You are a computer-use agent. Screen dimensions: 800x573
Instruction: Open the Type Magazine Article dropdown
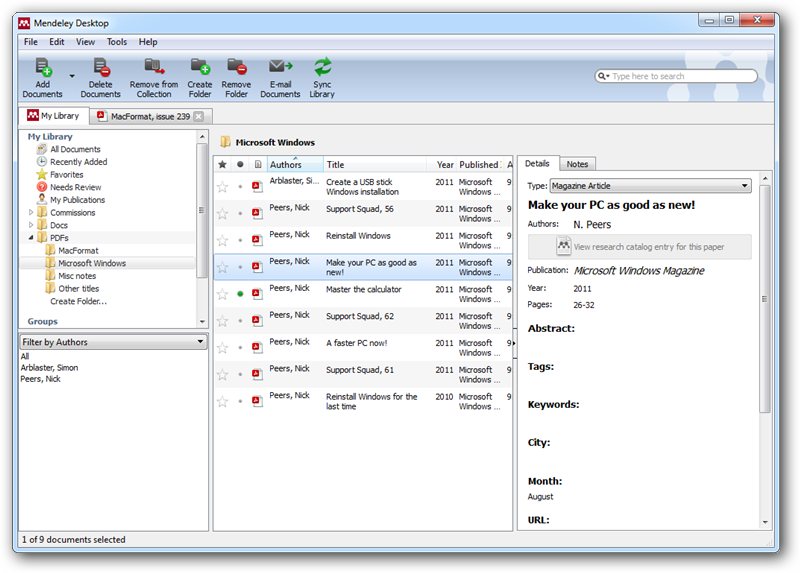pyautogui.click(x=651, y=186)
